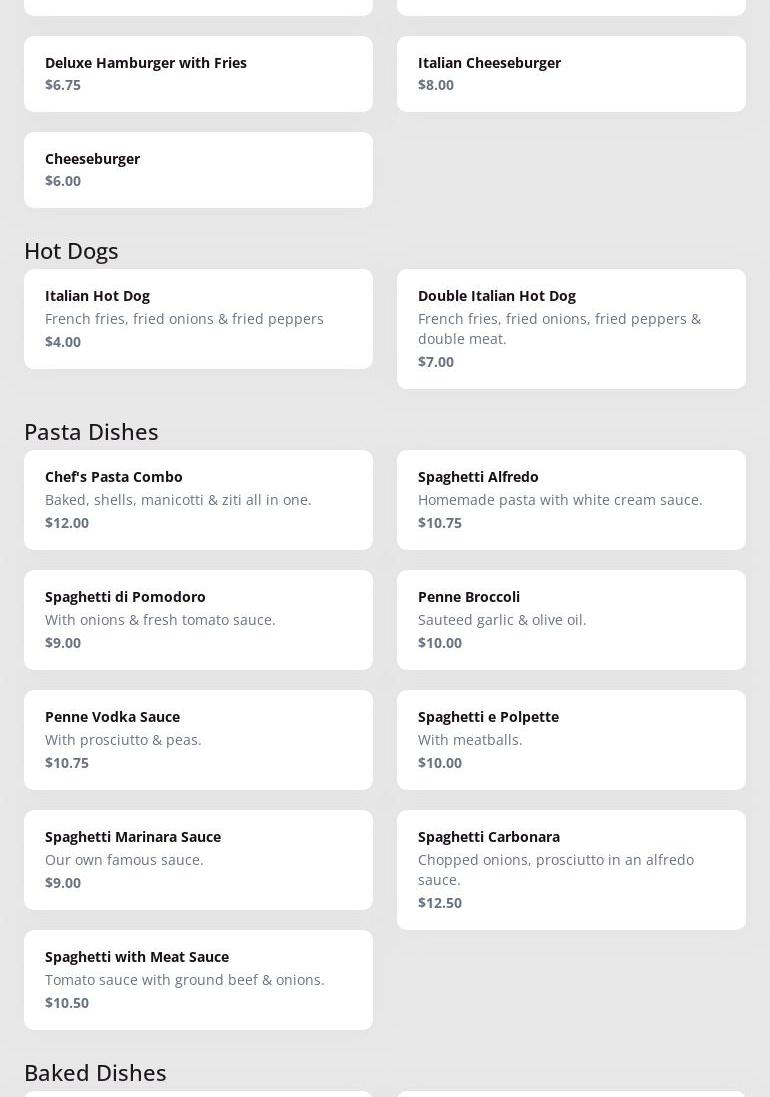Select Double Italian Hot Dog

tap(571, 328)
